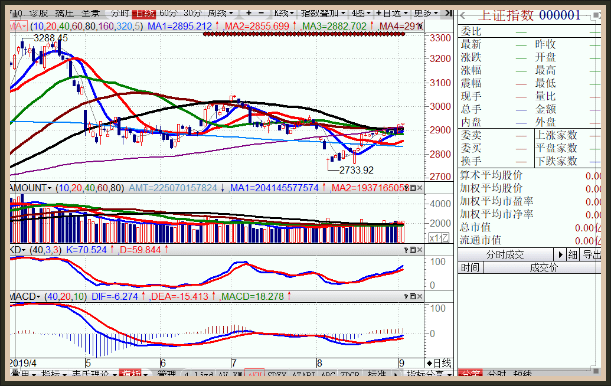Click the KD panel help icon
The image size is (611, 386).
(406, 250)
